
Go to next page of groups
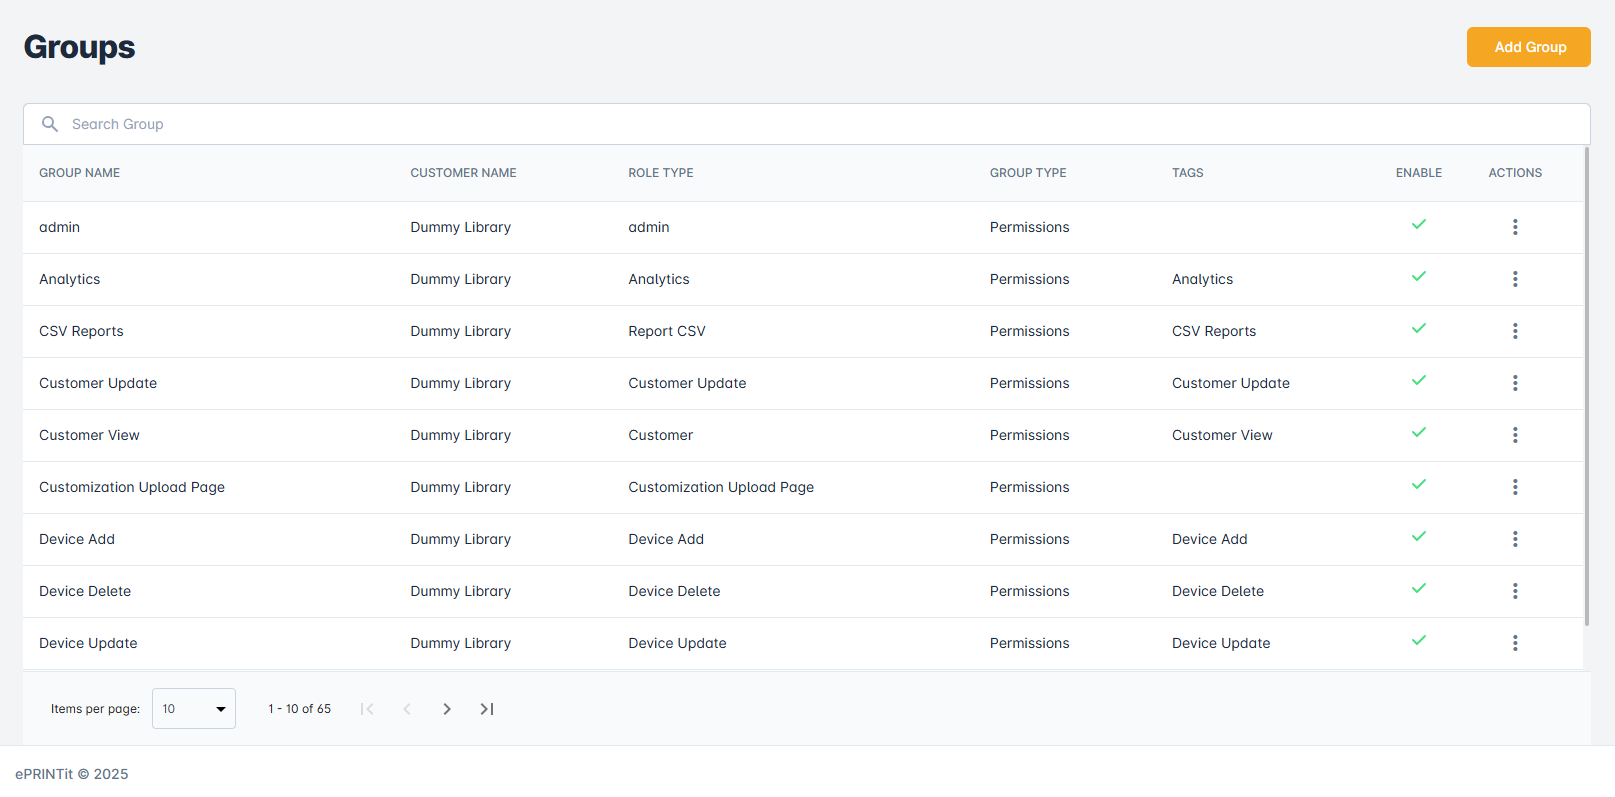click(x=447, y=709)
